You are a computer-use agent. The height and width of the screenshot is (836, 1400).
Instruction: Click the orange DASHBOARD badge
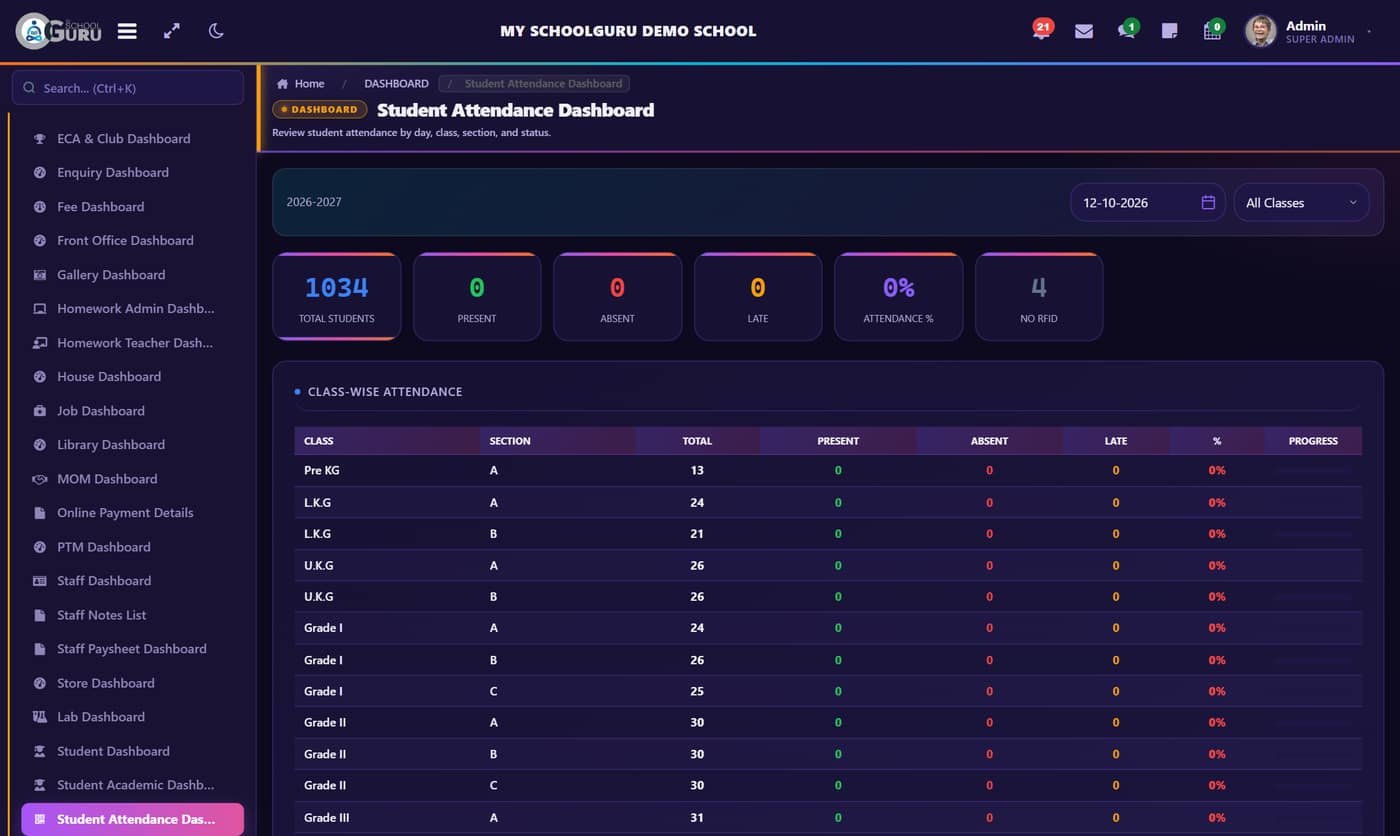tap(320, 110)
